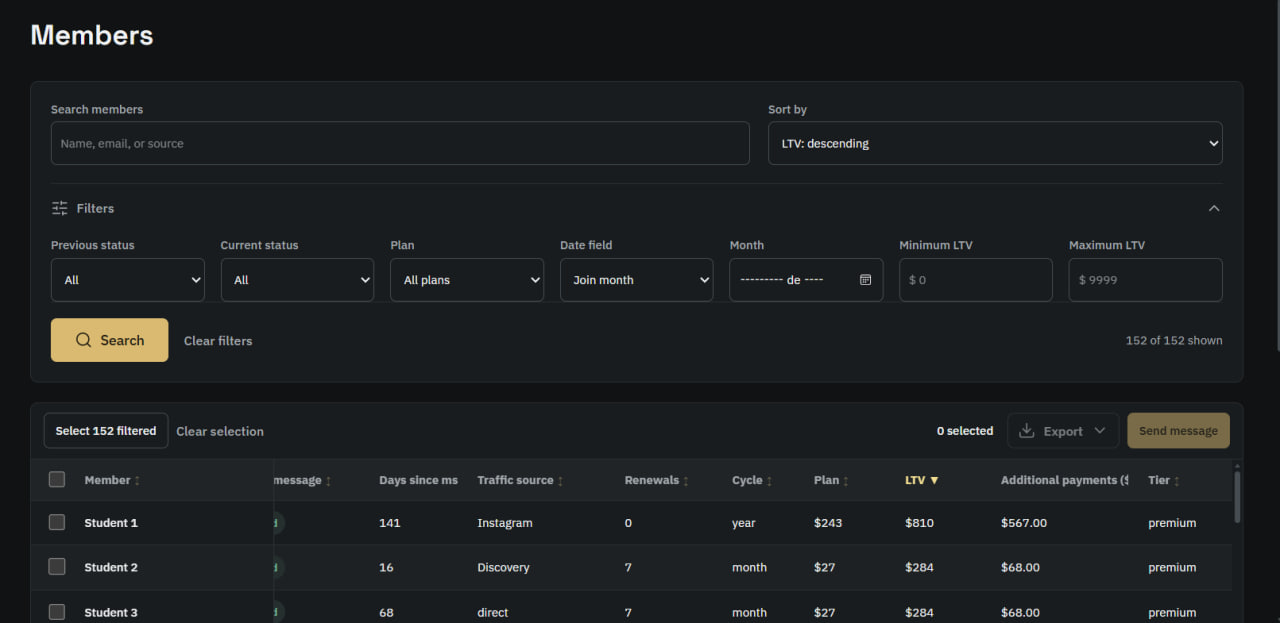Select the Student 1 checkbox
The height and width of the screenshot is (623, 1280).
pyautogui.click(x=57, y=522)
